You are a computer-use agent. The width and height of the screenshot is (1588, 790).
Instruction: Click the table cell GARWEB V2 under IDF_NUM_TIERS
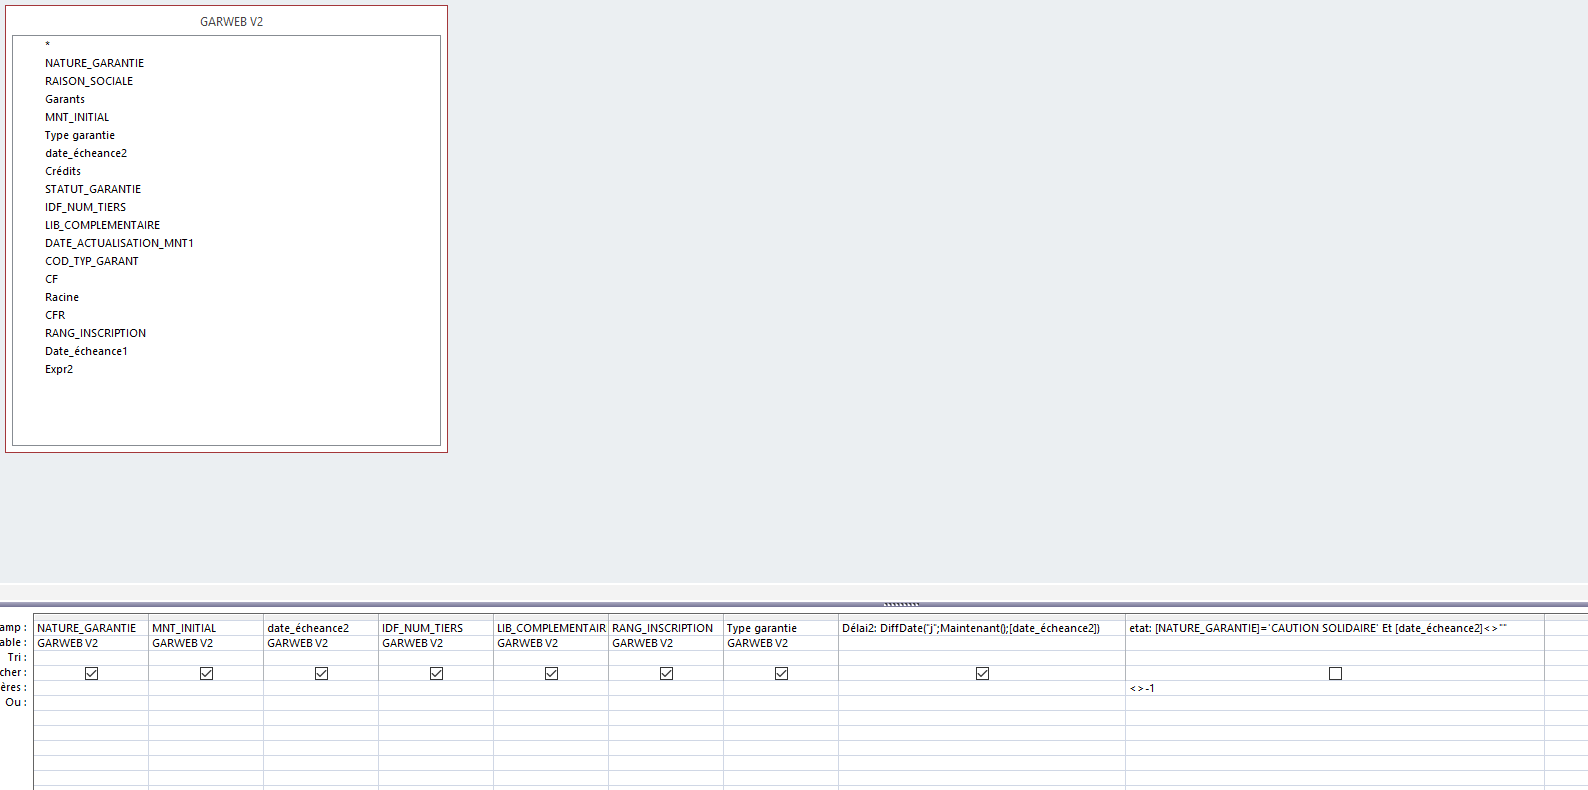[436, 643]
